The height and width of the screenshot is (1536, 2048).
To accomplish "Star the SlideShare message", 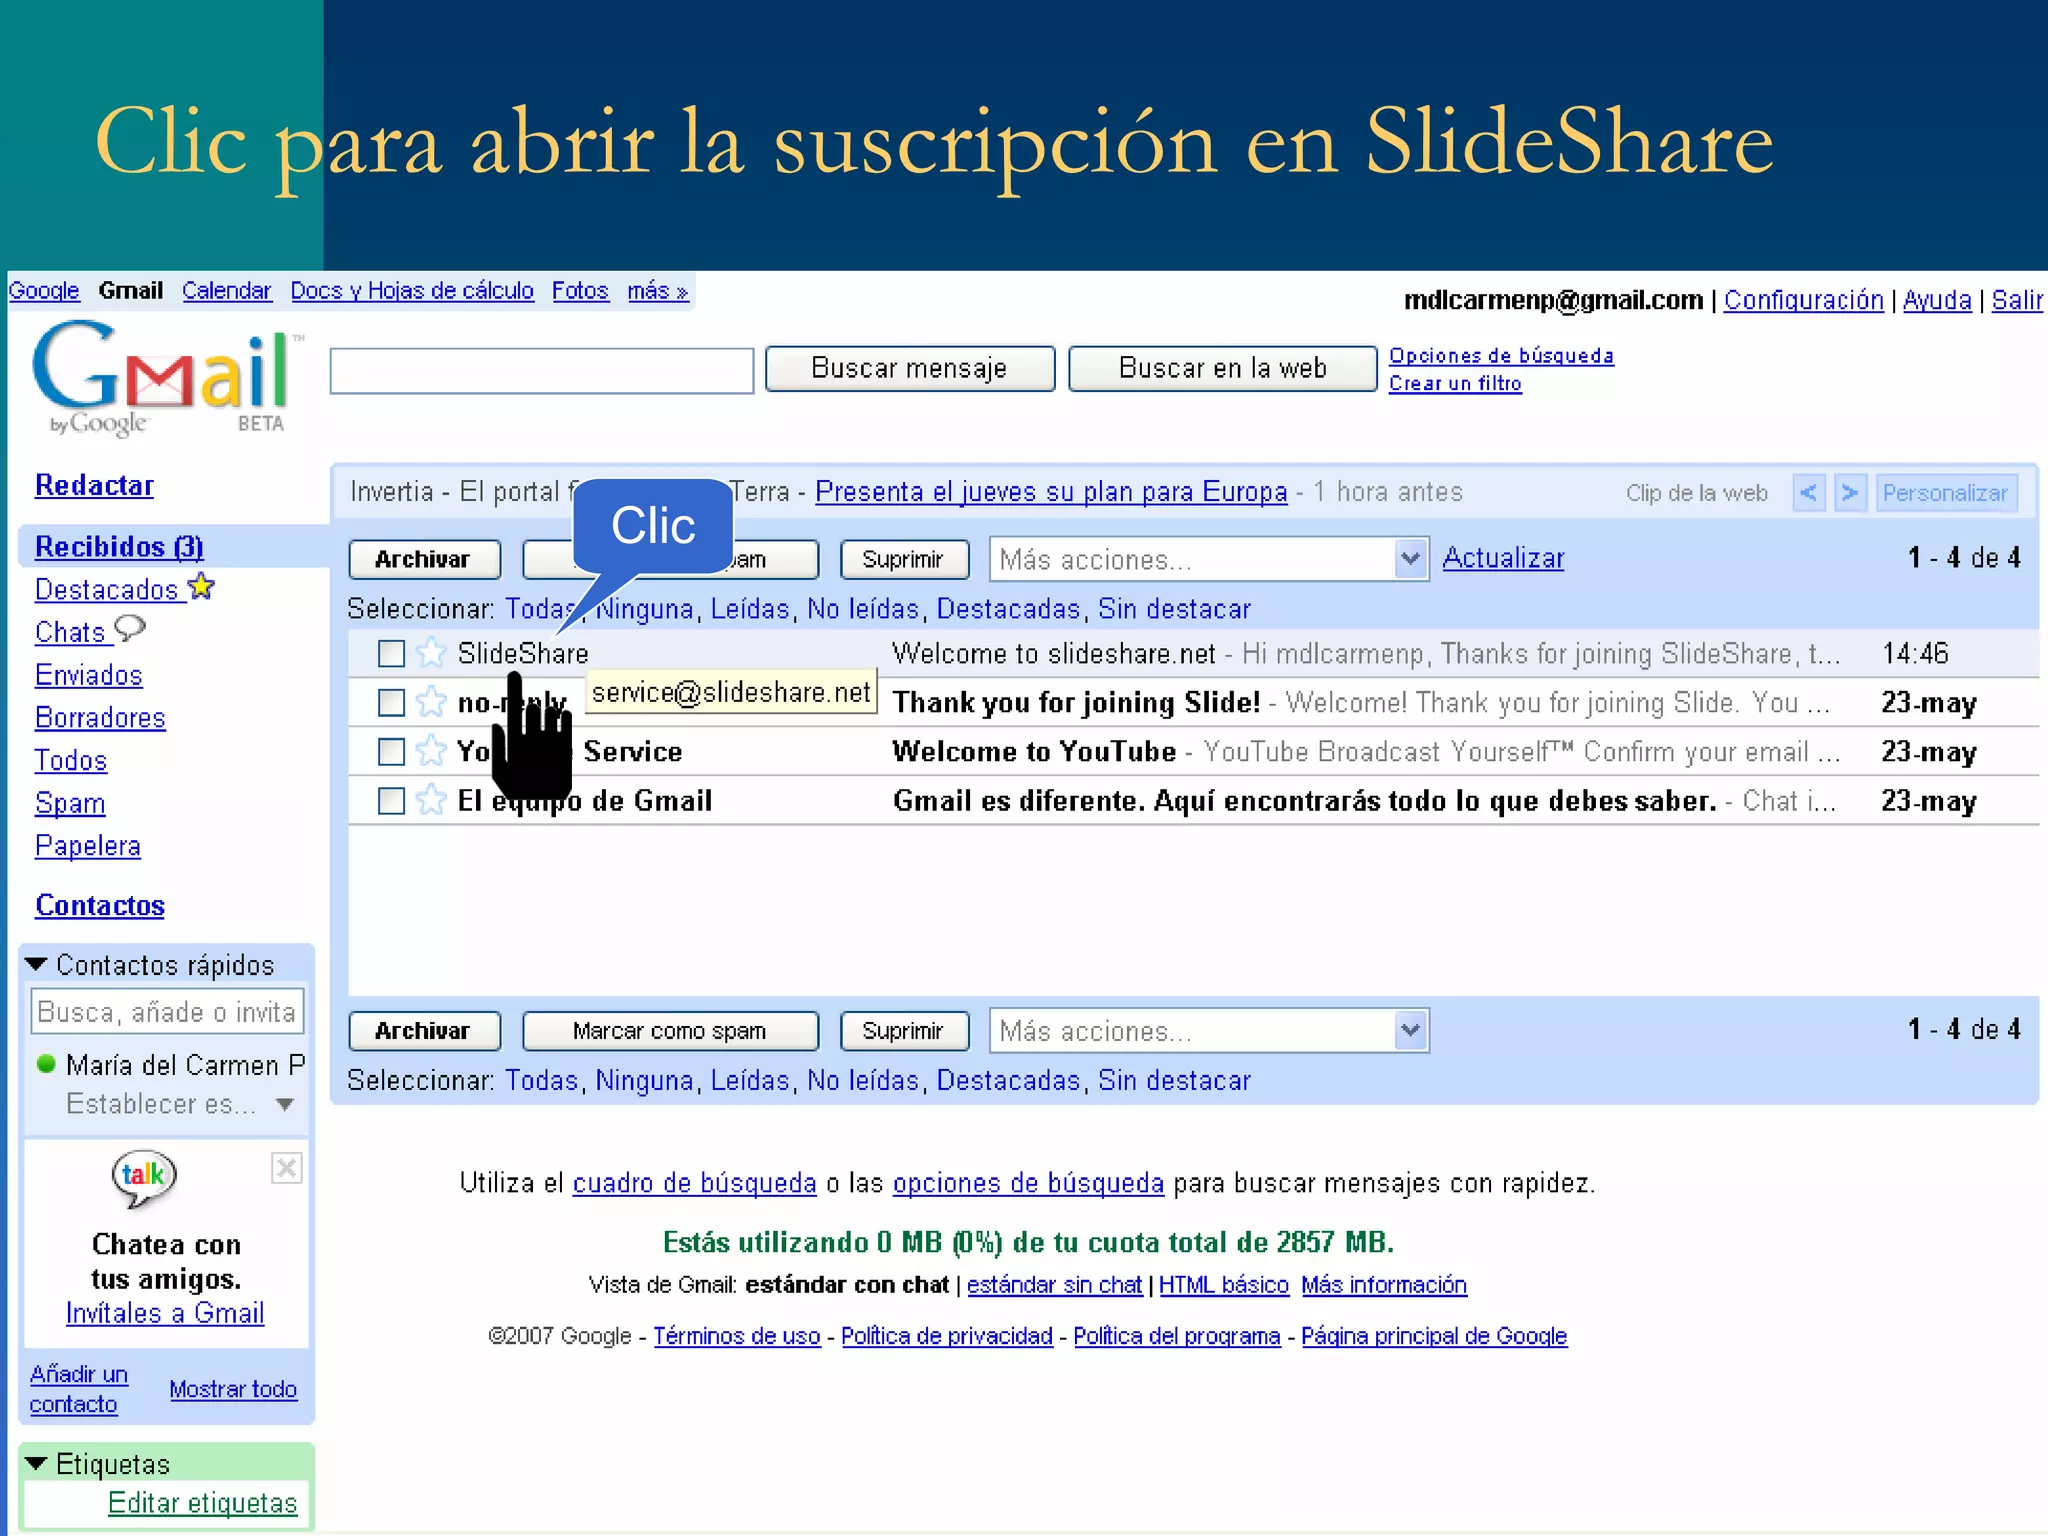I will (431, 653).
